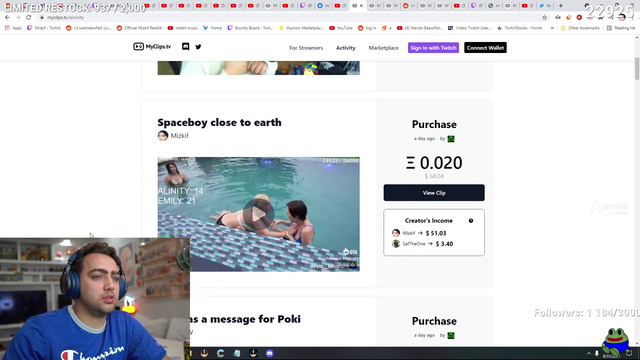This screenshot has width=640, height=360.
Task: Open the Activity nav item
Action: pyautogui.click(x=346, y=48)
